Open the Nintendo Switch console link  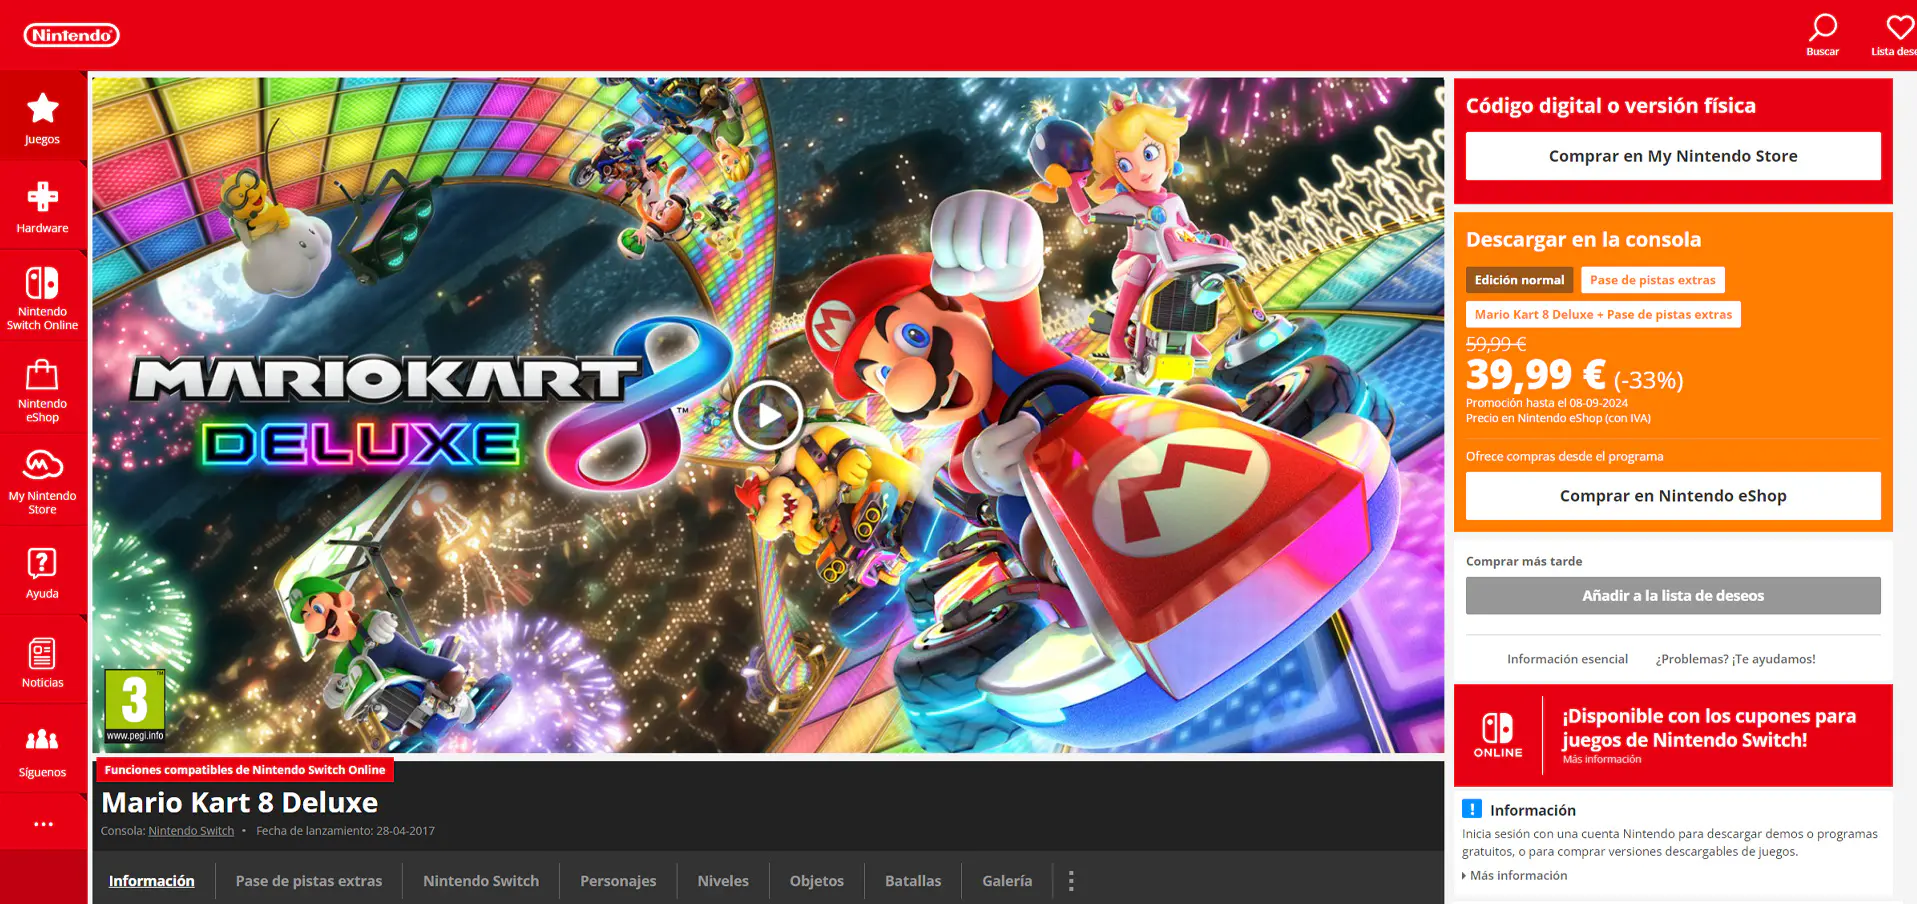pos(191,831)
